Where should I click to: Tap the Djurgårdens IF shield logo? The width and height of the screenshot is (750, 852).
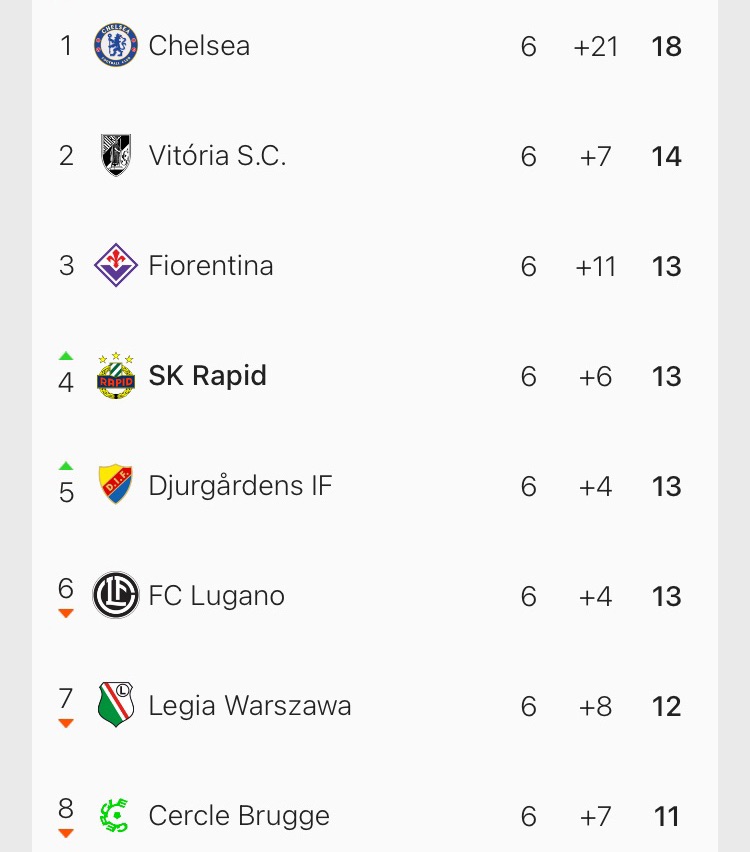[x=115, y=486]
